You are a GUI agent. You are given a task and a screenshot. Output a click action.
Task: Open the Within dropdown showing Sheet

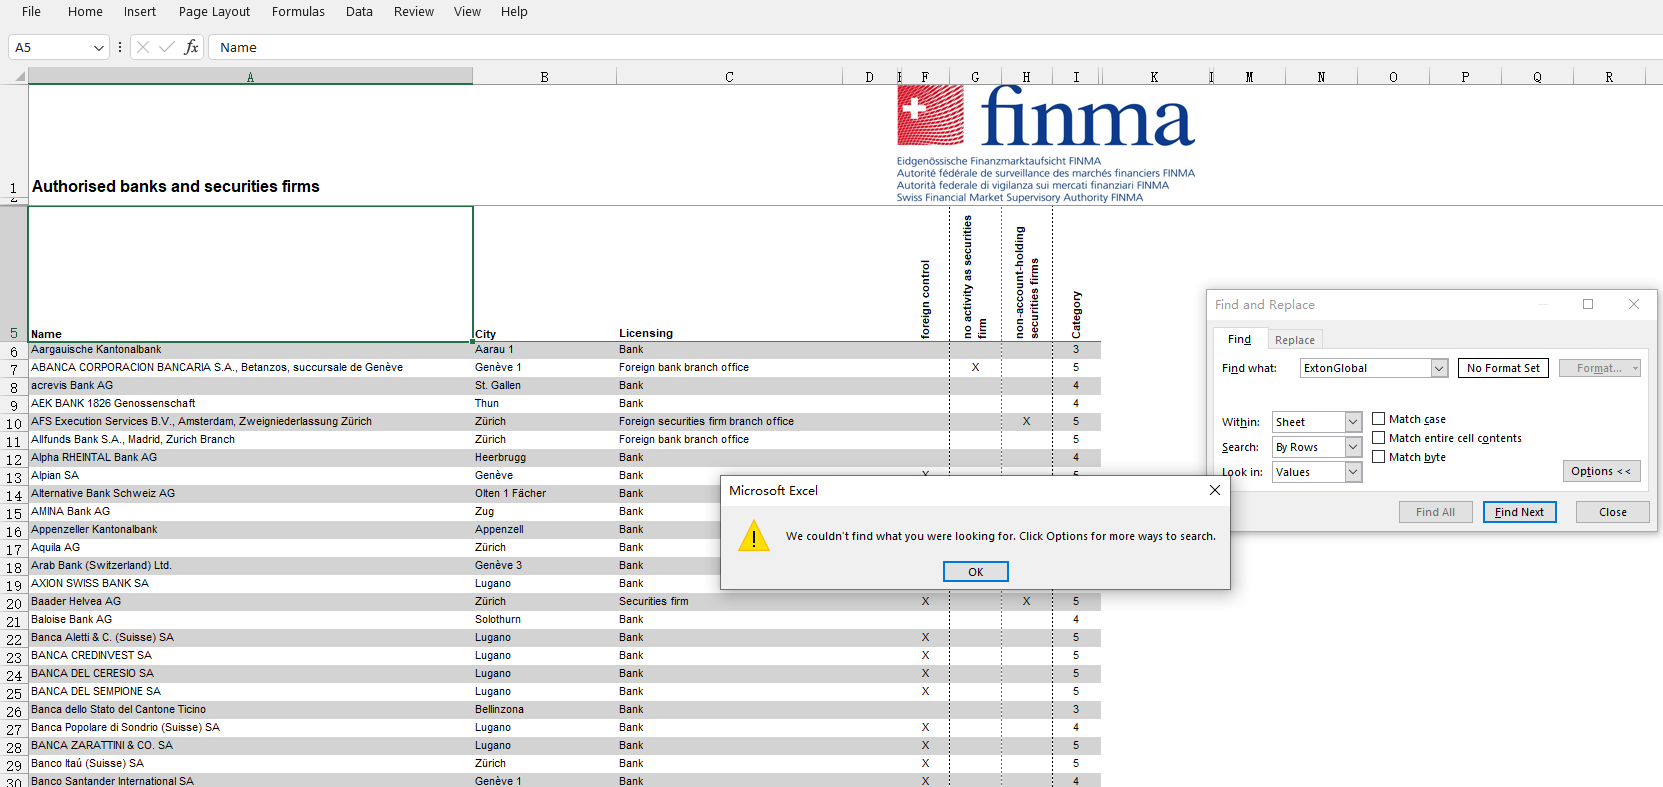1352,422
